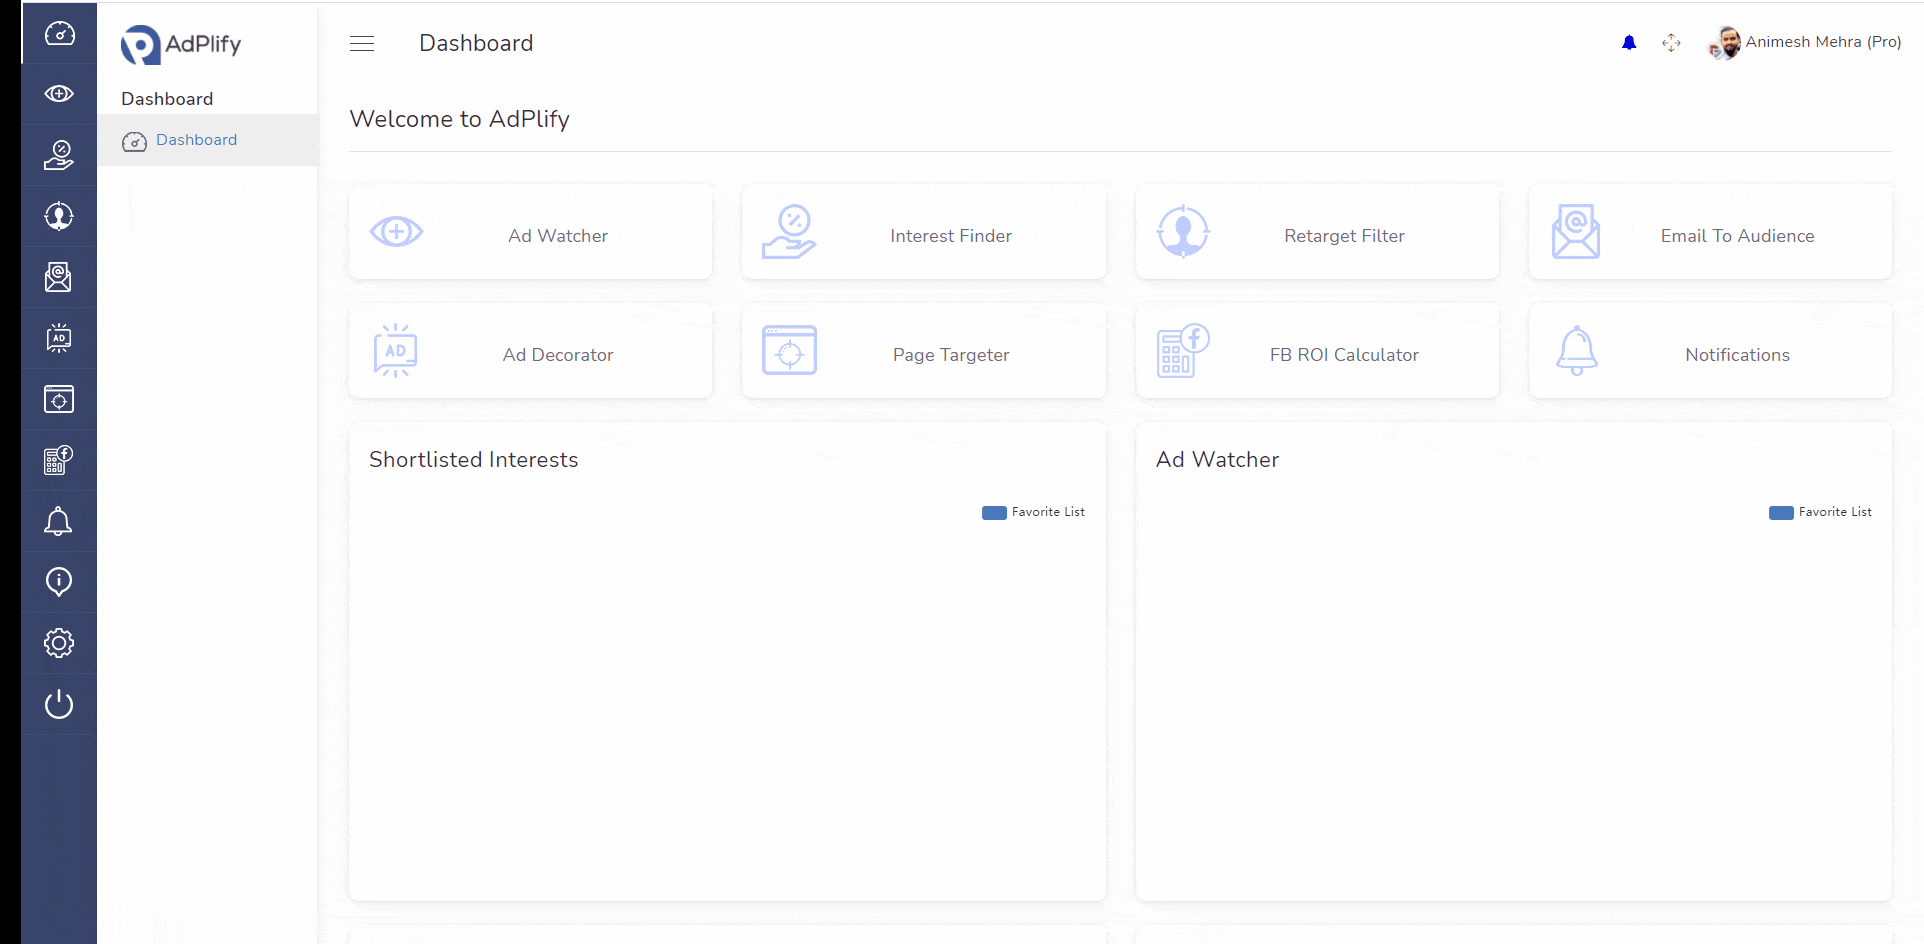
Task: Open settings gear in the sidebar
Action: coord(59,643)
